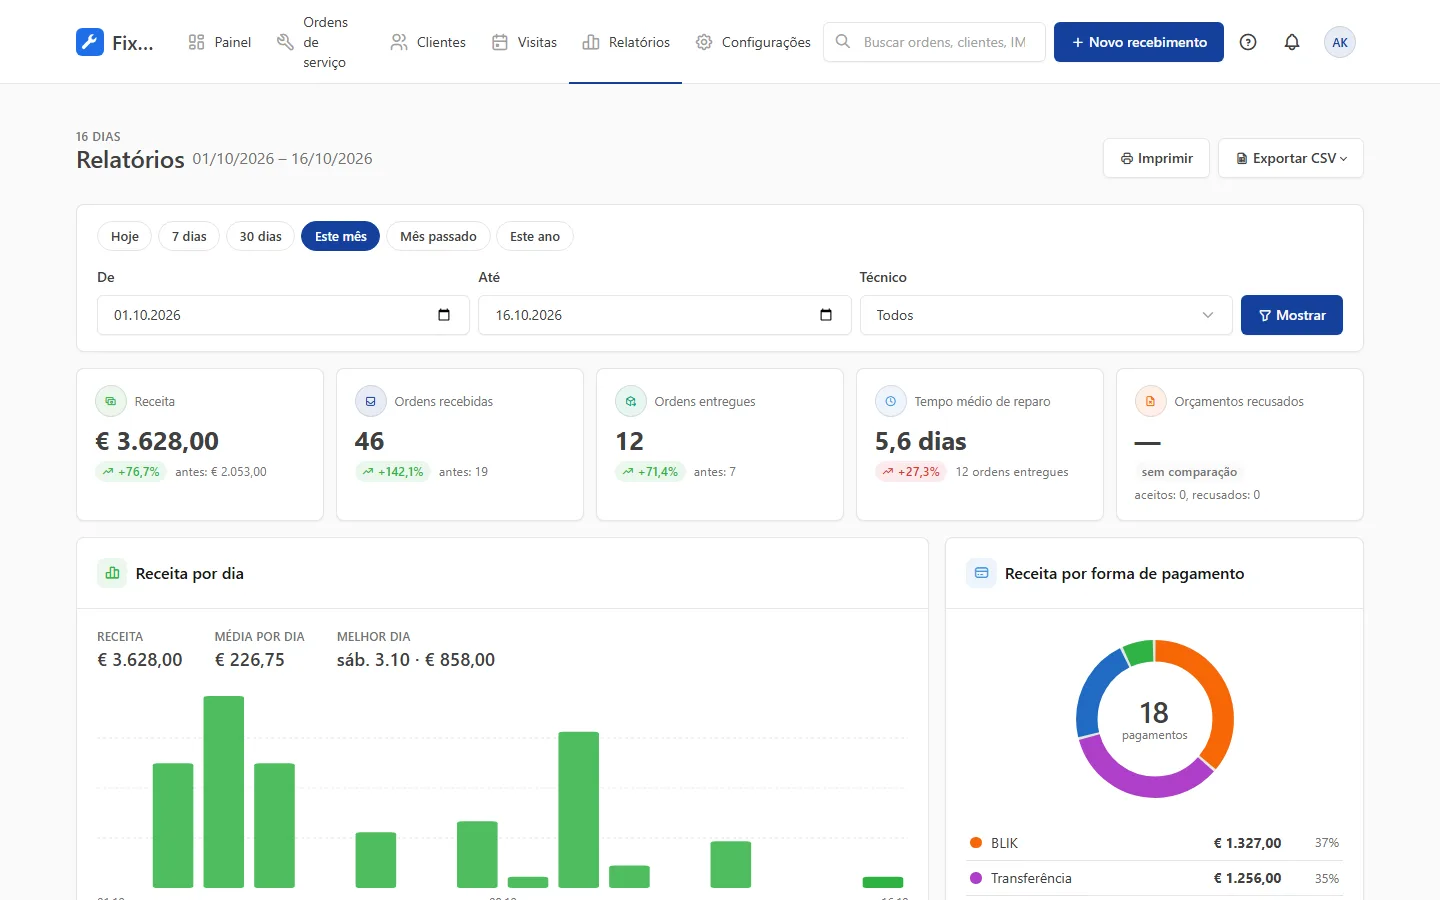Click the Mostrar filter button
Screen dimensions: 1440x900
click(1292, 315)
